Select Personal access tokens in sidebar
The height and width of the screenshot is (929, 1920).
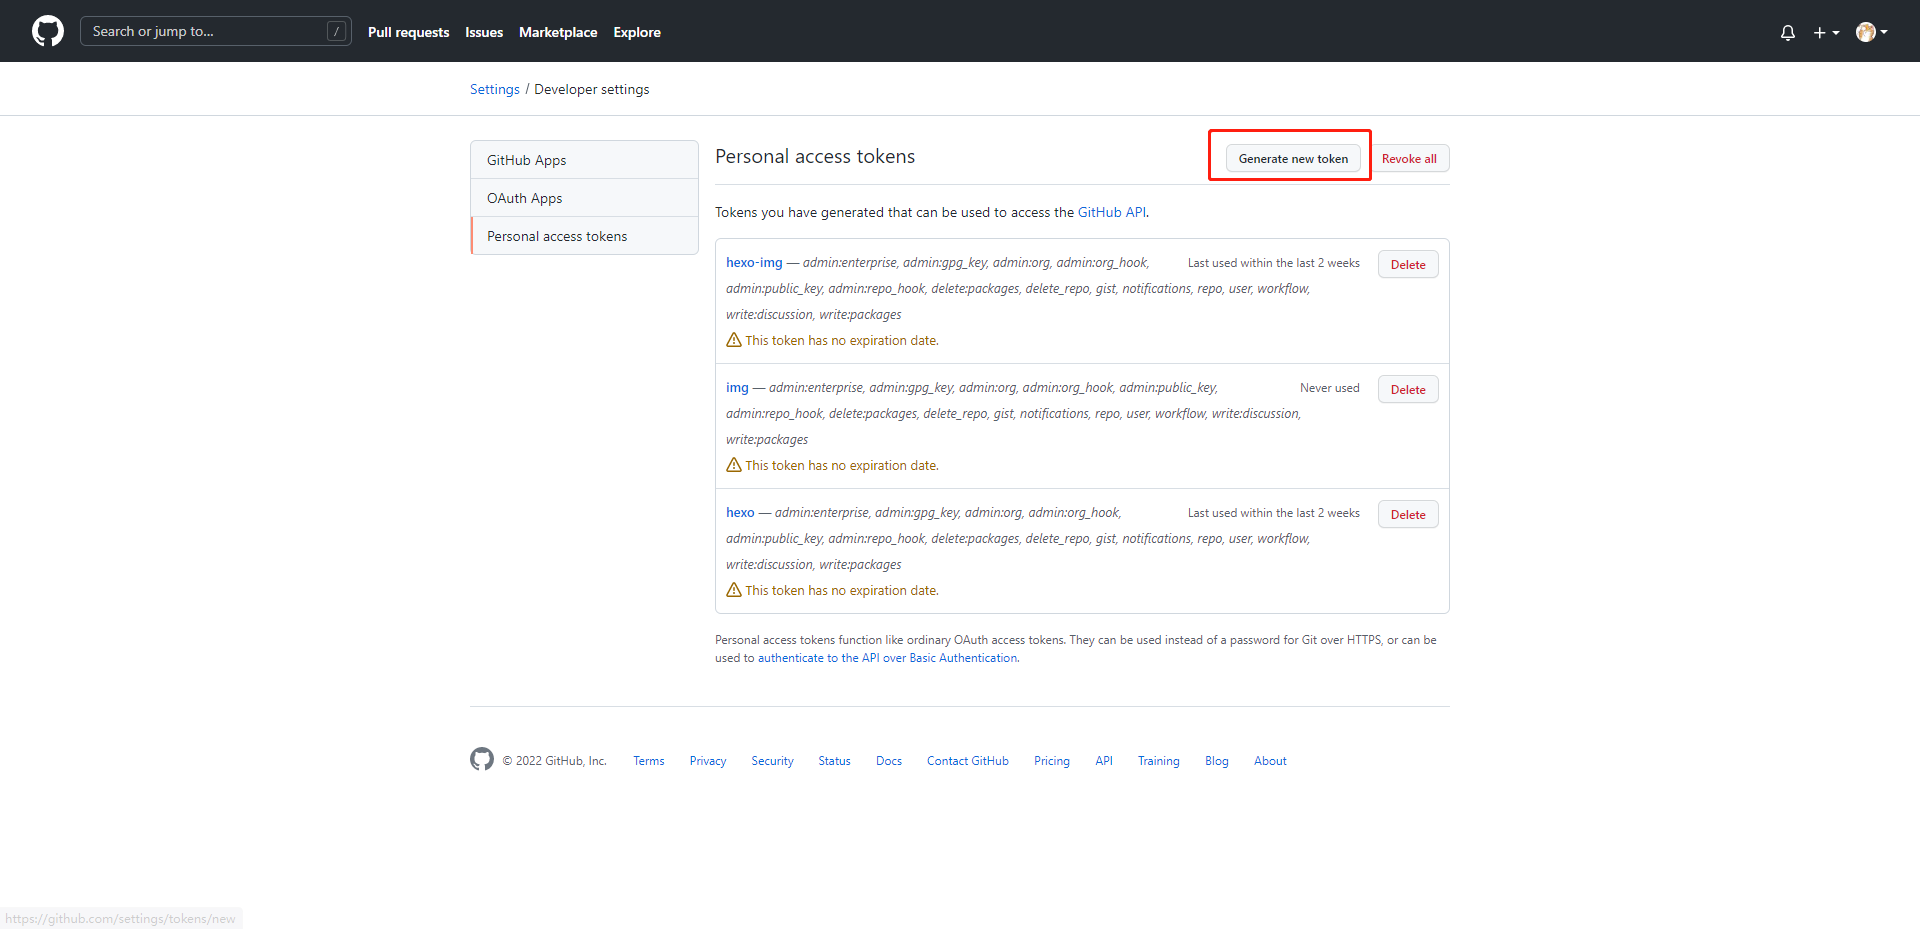click(584, 236)
